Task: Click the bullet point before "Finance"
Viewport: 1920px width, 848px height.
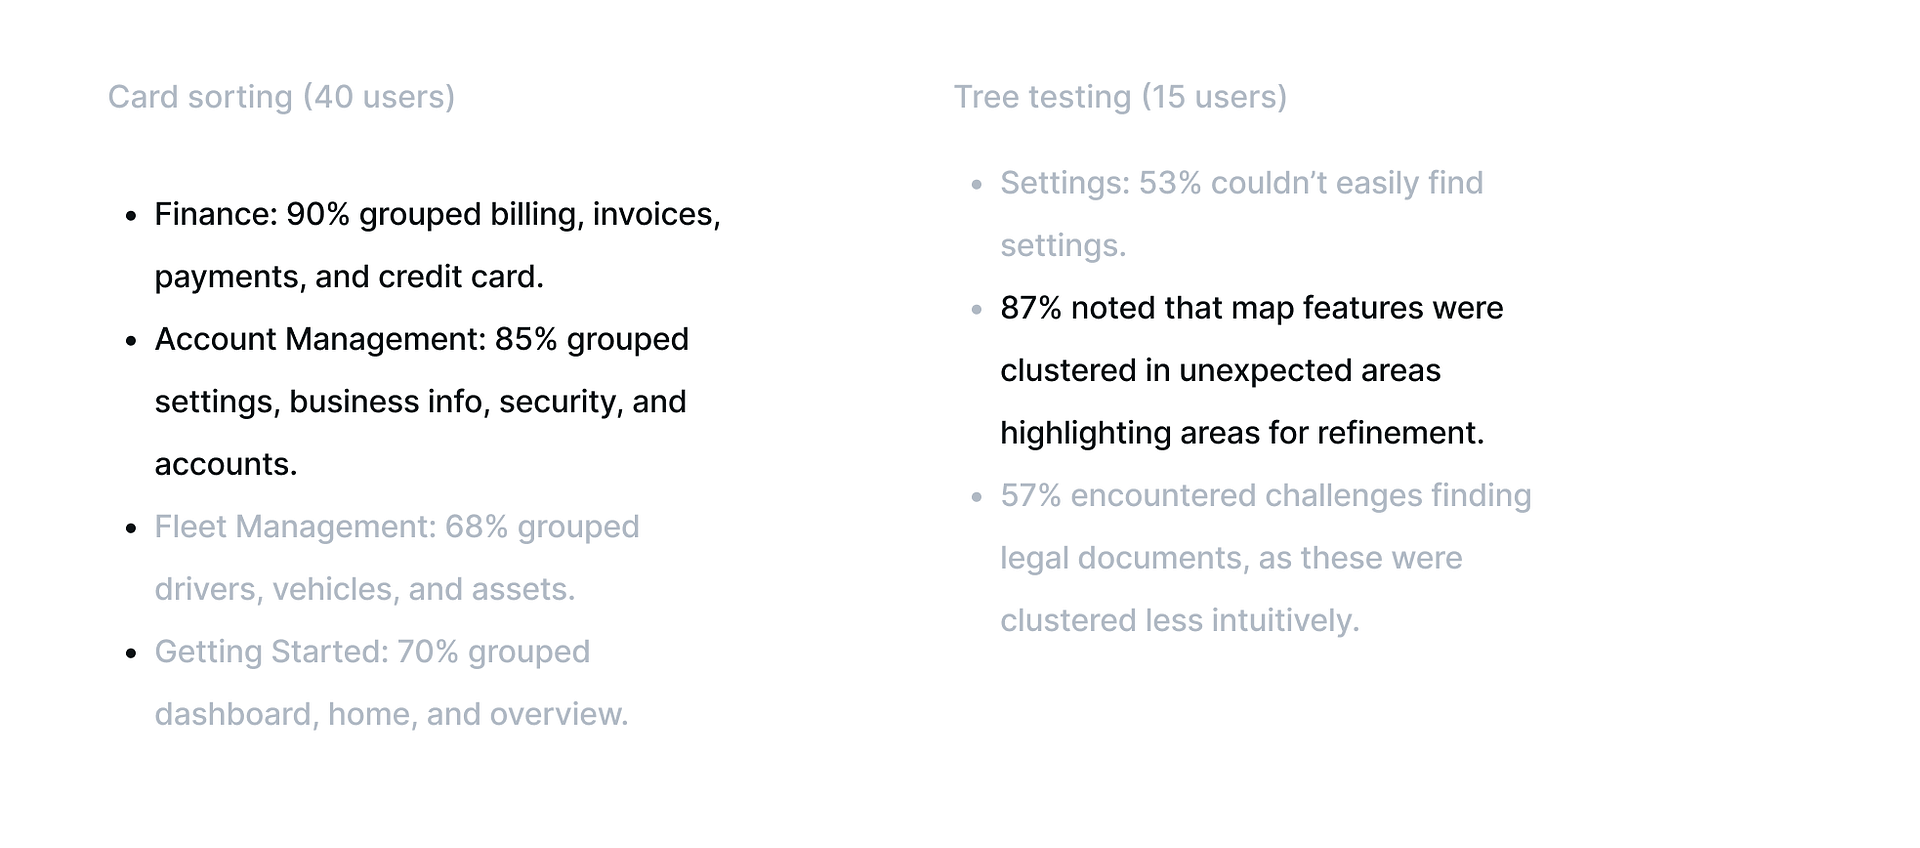Action: point(131,216)
